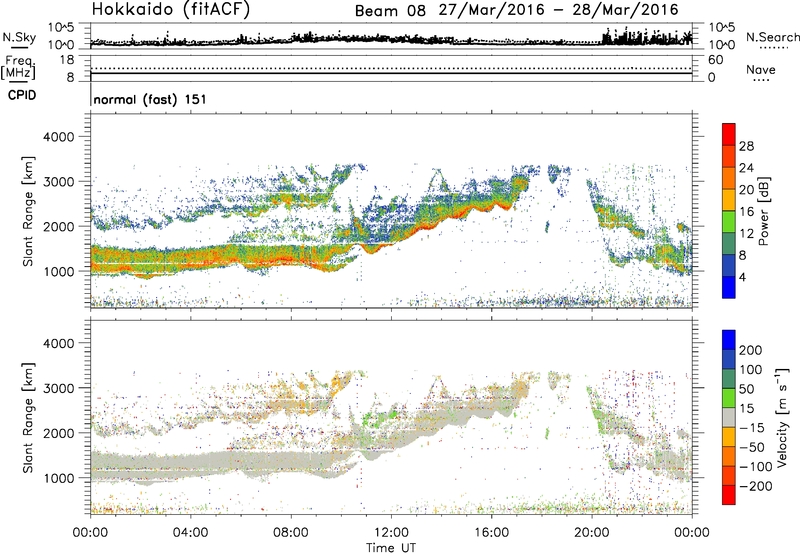Click the 'Nave' legend label
Image resolution: width=800 pixels, height=554 pixels.
point(761,69)
